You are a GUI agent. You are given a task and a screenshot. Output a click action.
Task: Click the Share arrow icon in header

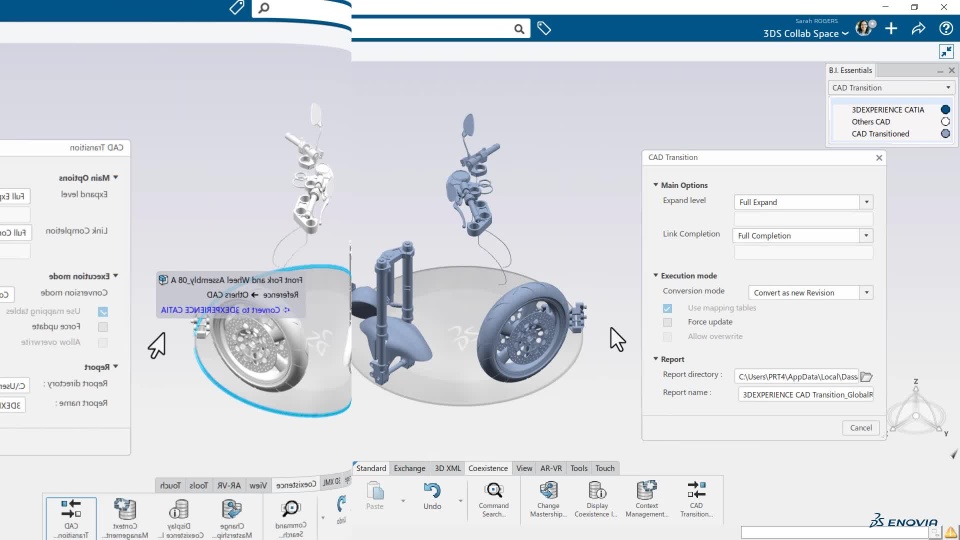click(x=918, y=28)
